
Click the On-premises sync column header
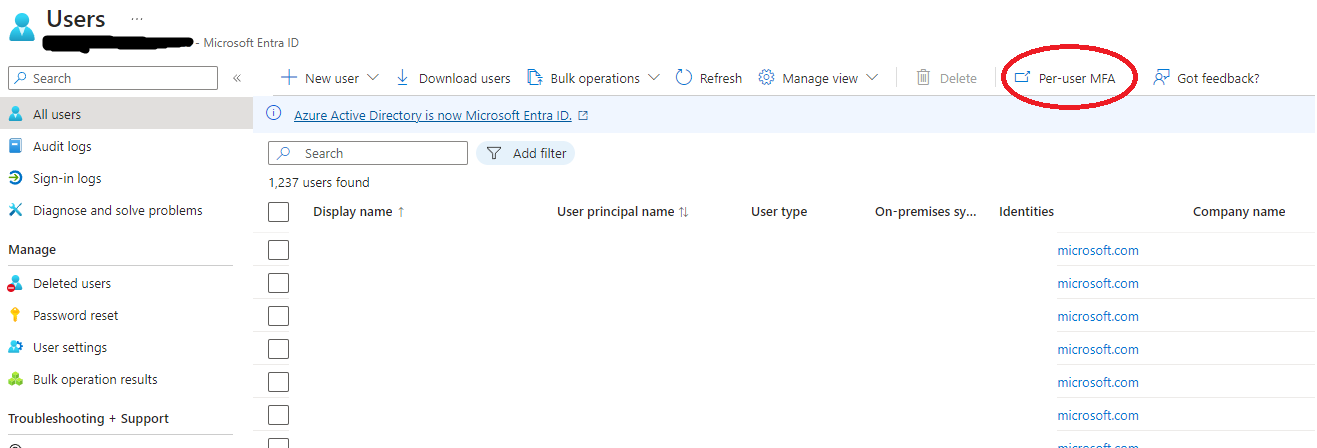926,212
